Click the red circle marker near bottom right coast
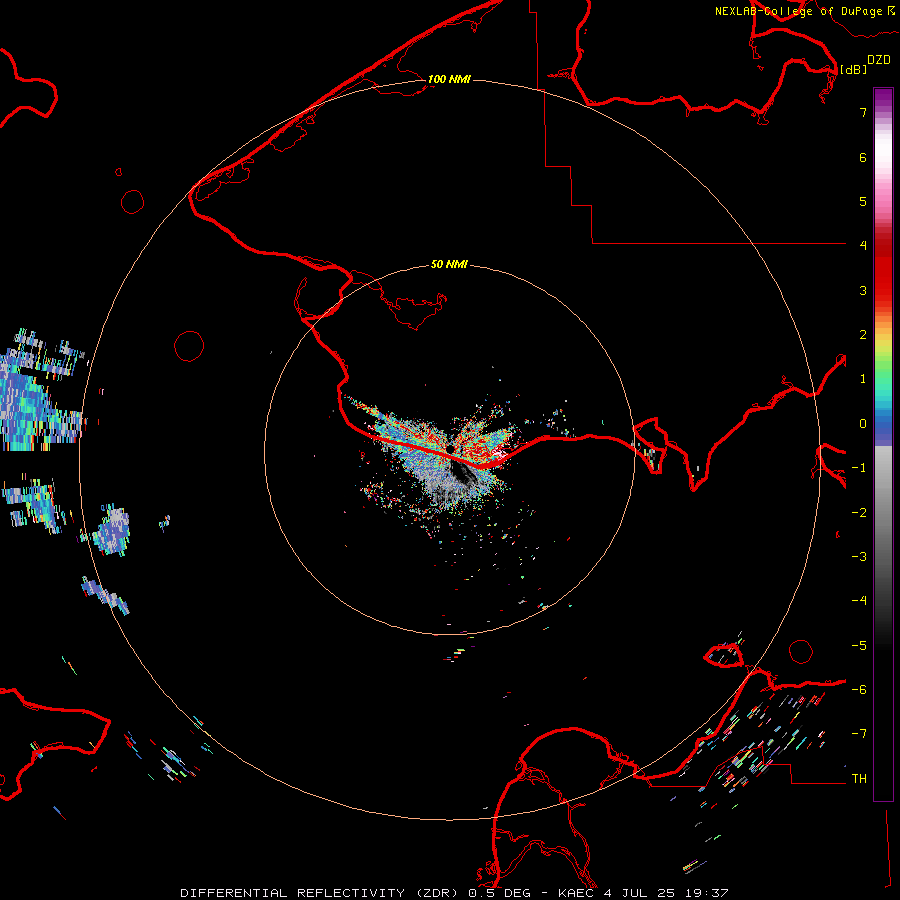 point(801,651)
